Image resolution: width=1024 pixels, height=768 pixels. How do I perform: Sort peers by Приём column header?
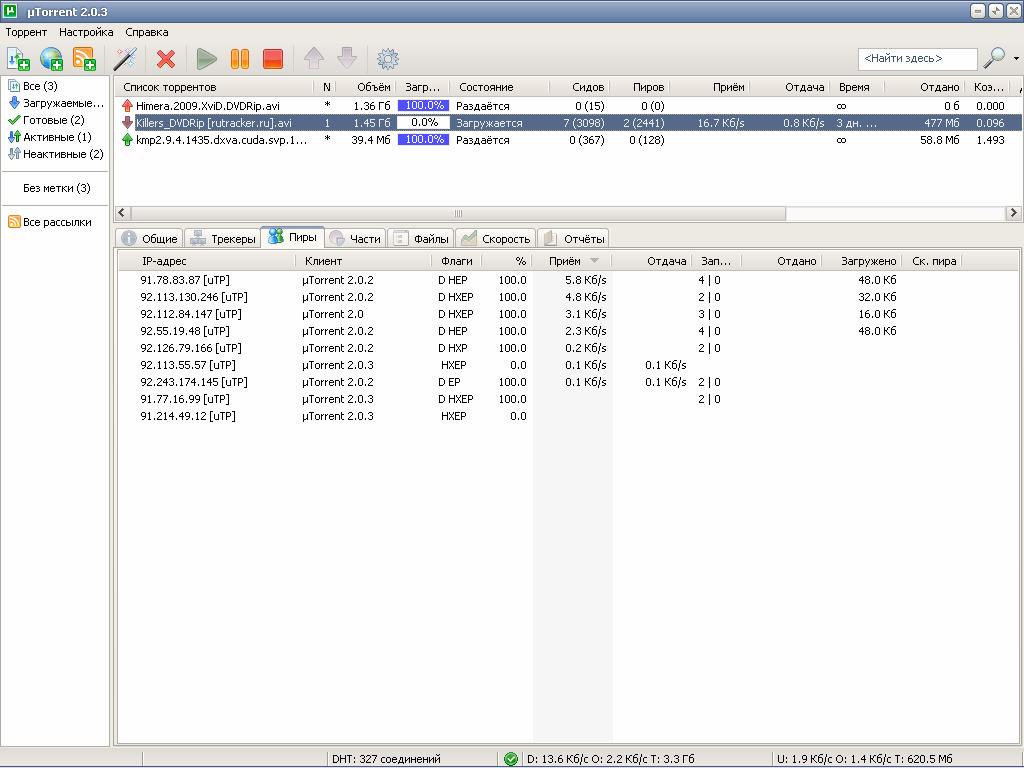565,261
